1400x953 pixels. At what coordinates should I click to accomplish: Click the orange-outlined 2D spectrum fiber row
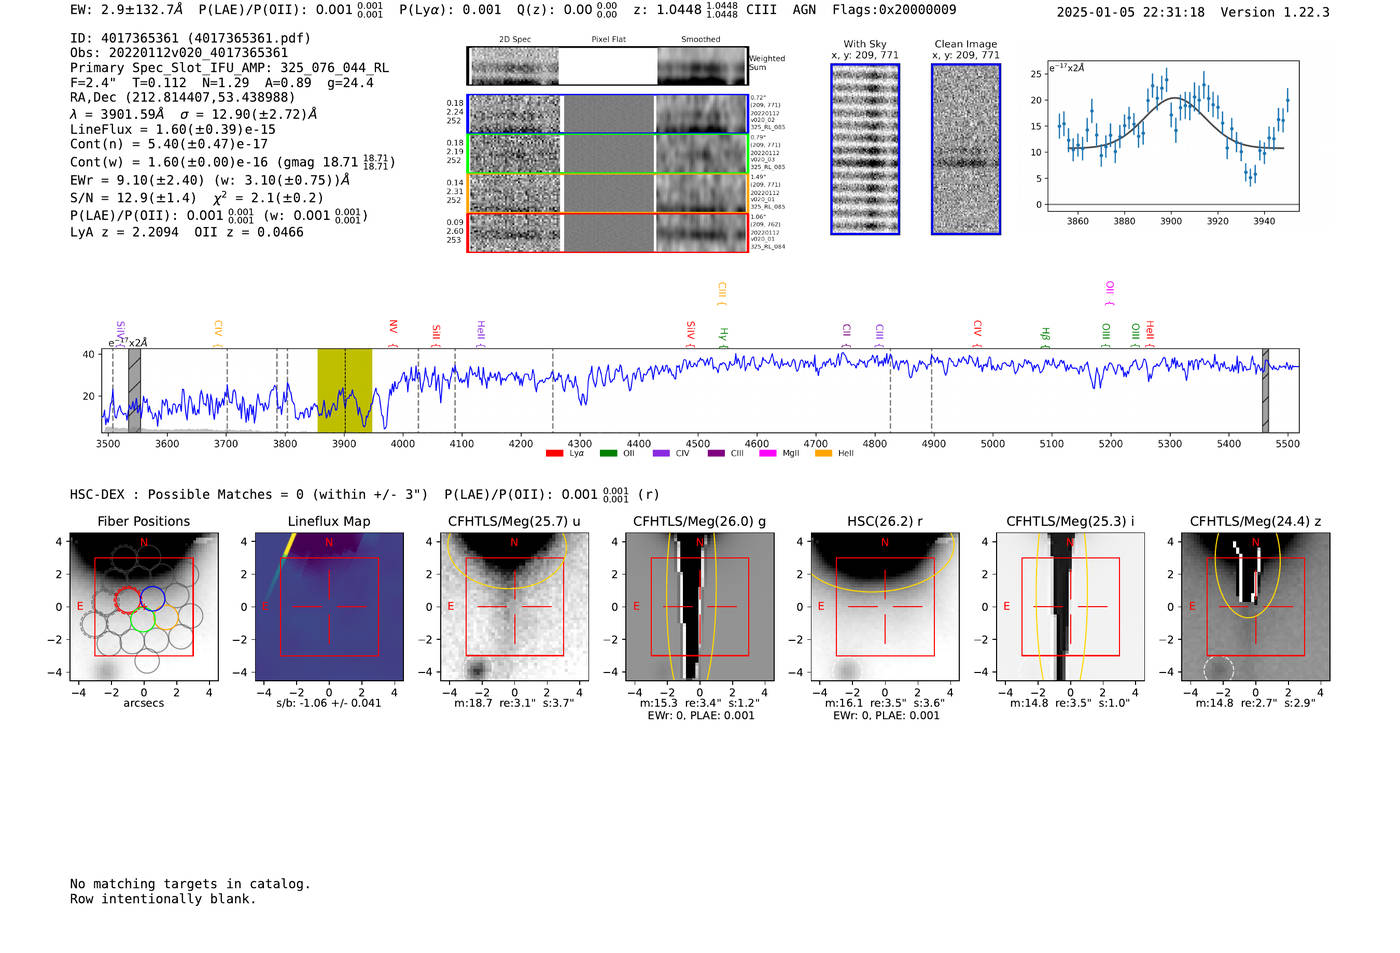tap(607, 193)
